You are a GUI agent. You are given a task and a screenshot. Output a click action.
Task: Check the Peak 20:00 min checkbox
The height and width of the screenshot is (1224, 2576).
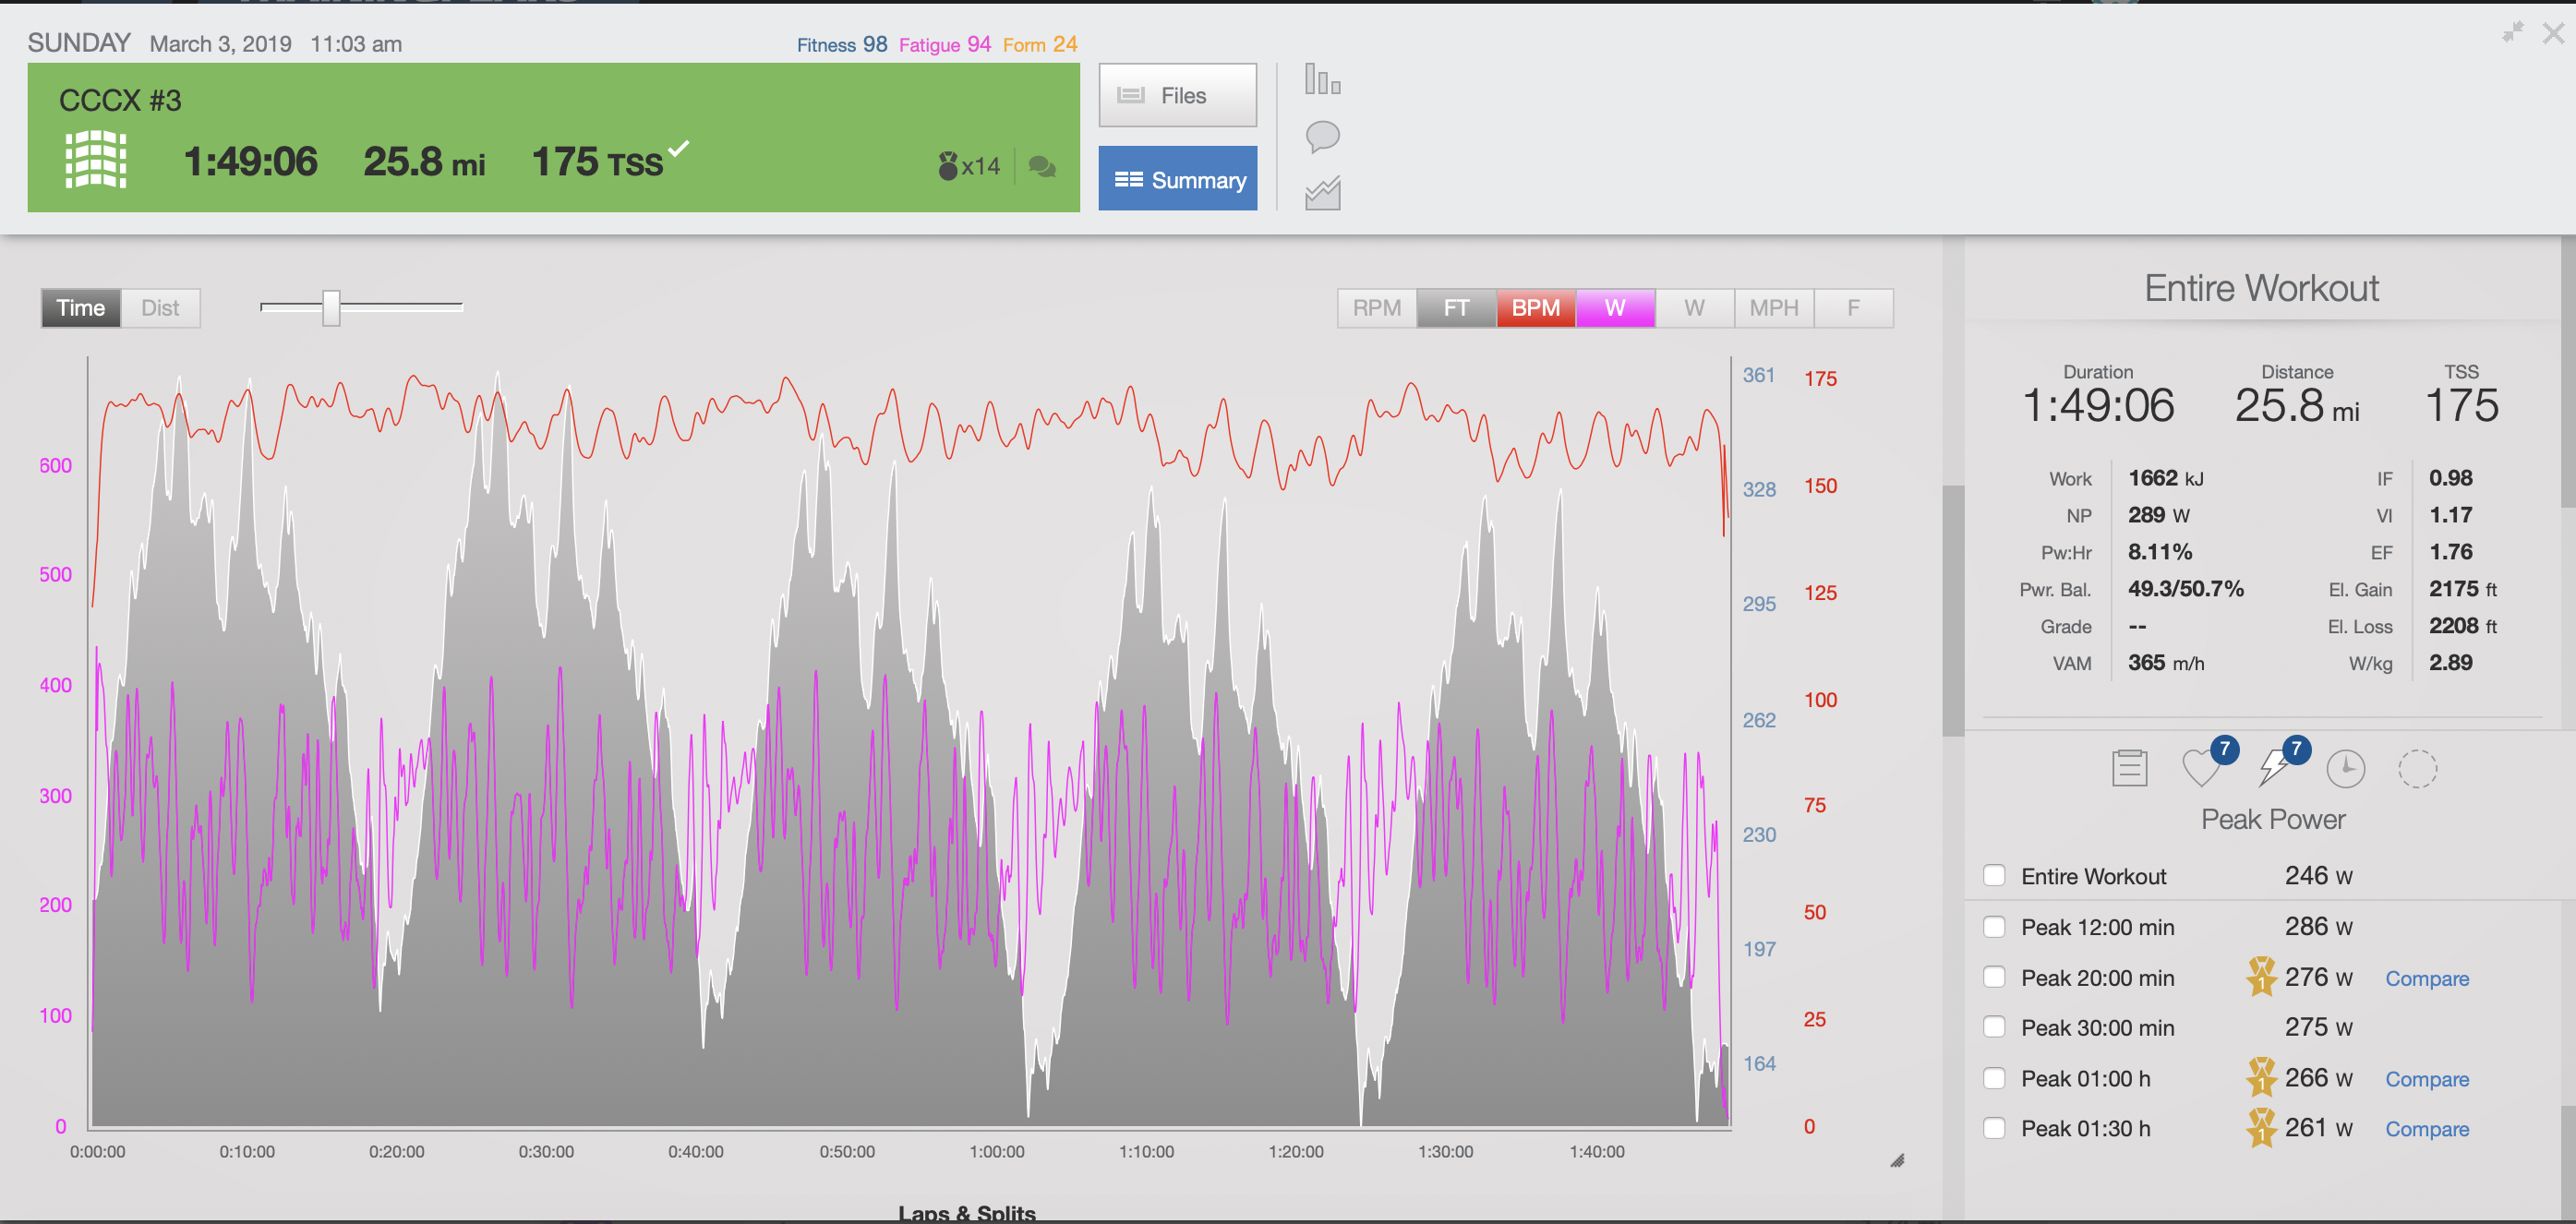pos(1994,977)
